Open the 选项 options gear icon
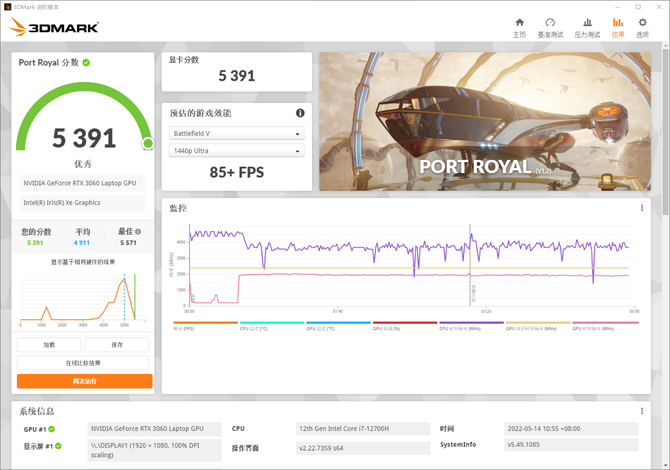This screenshot has height=470, width=670. tap(642, 27)
